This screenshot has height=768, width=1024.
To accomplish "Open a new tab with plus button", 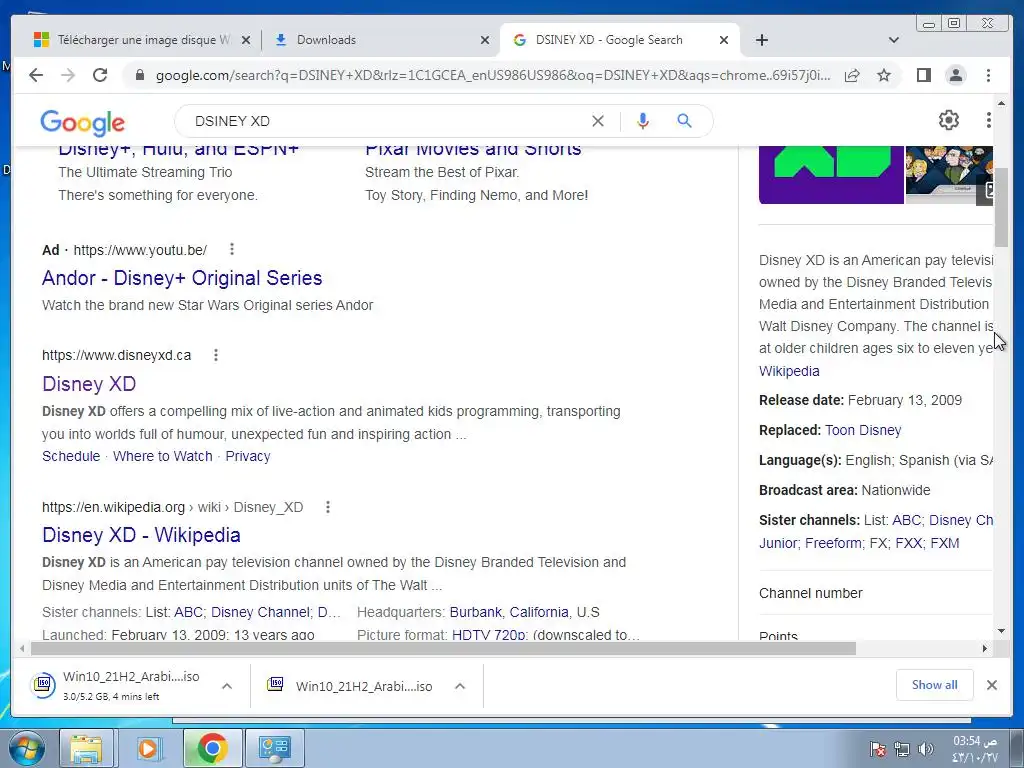I will pos(761,40).
